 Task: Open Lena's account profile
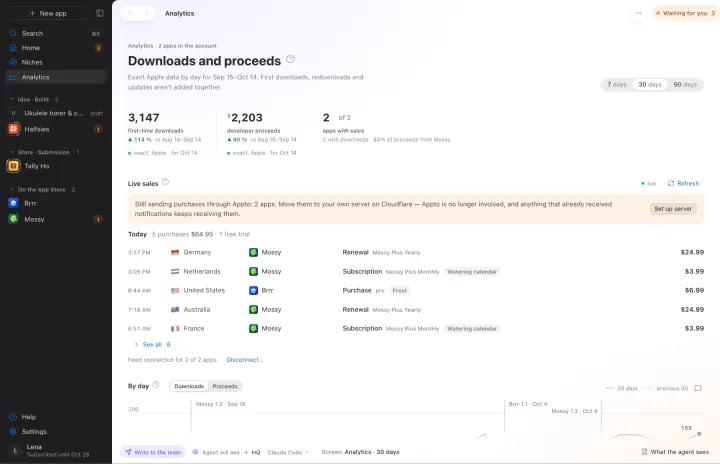click(x=56, y=451)
